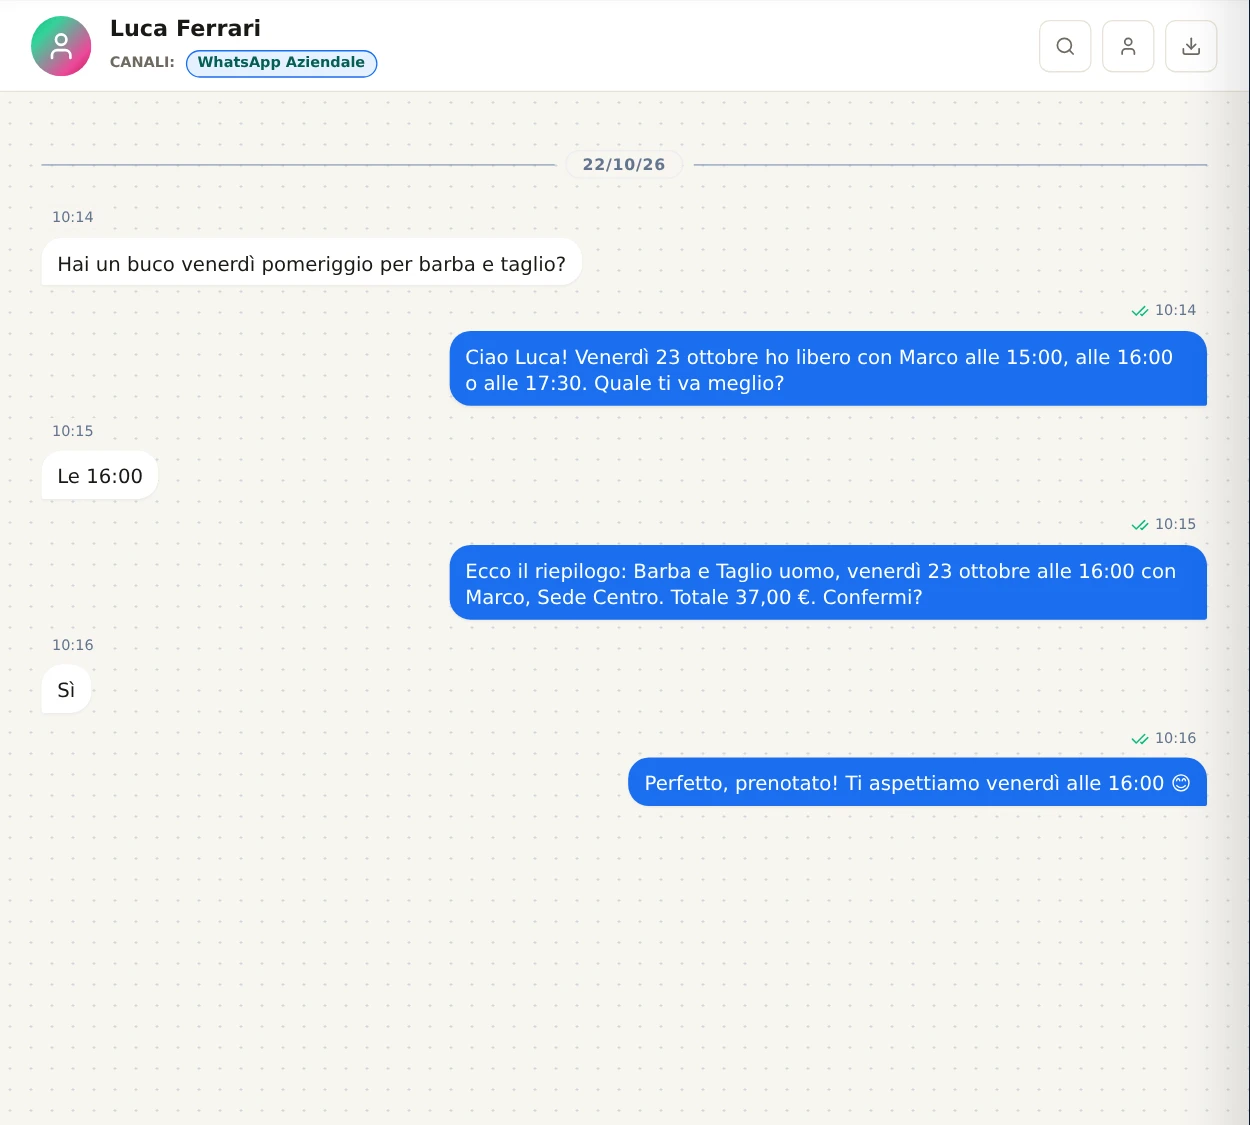1250x1125 pixels.
Task: Click the 22/10/26 date separator
Action: (x=624, y=165)
